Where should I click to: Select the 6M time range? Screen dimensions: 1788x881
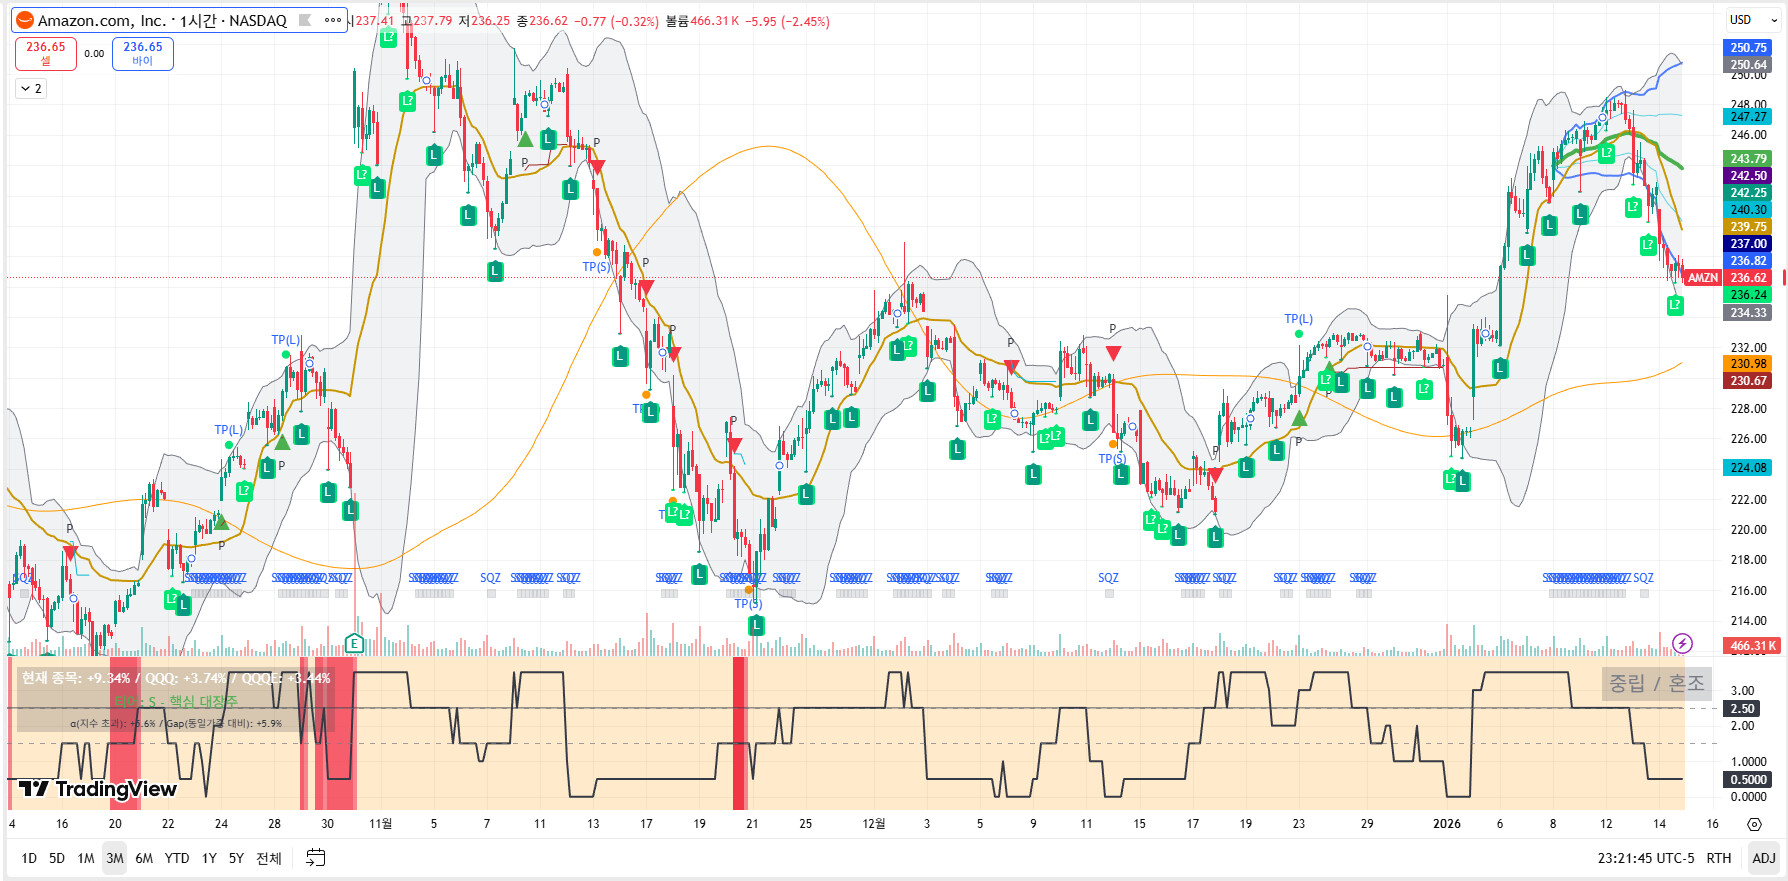(144, 858)
